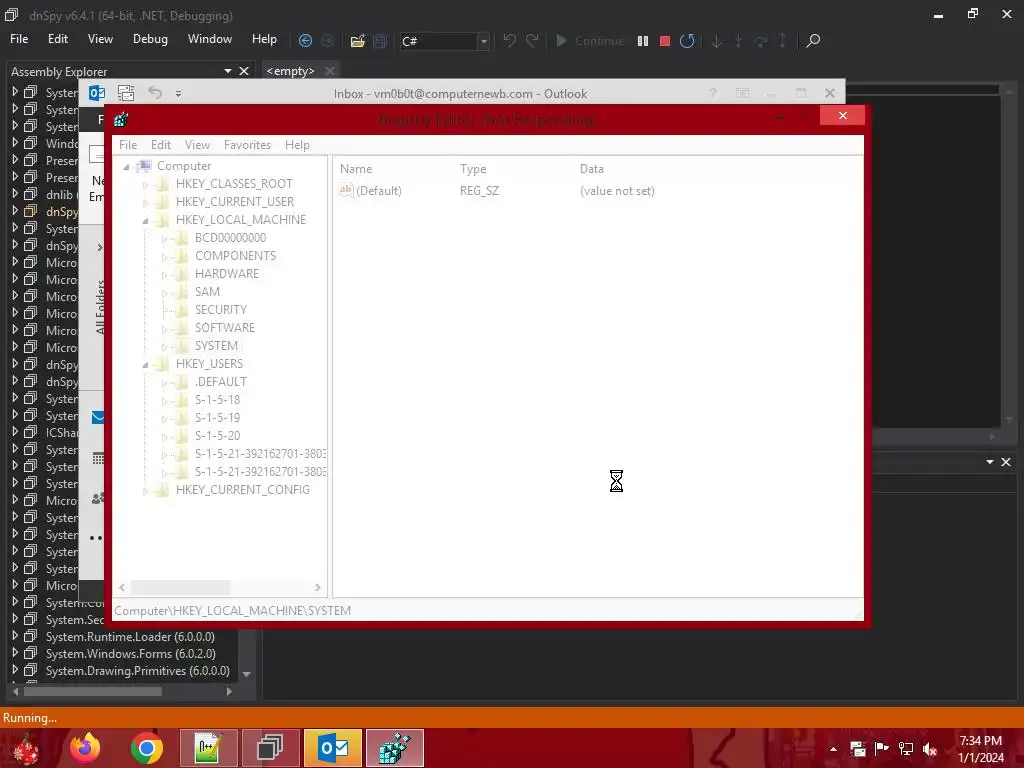Click the taskbar clock 7:34 PM

pos(980,741)
